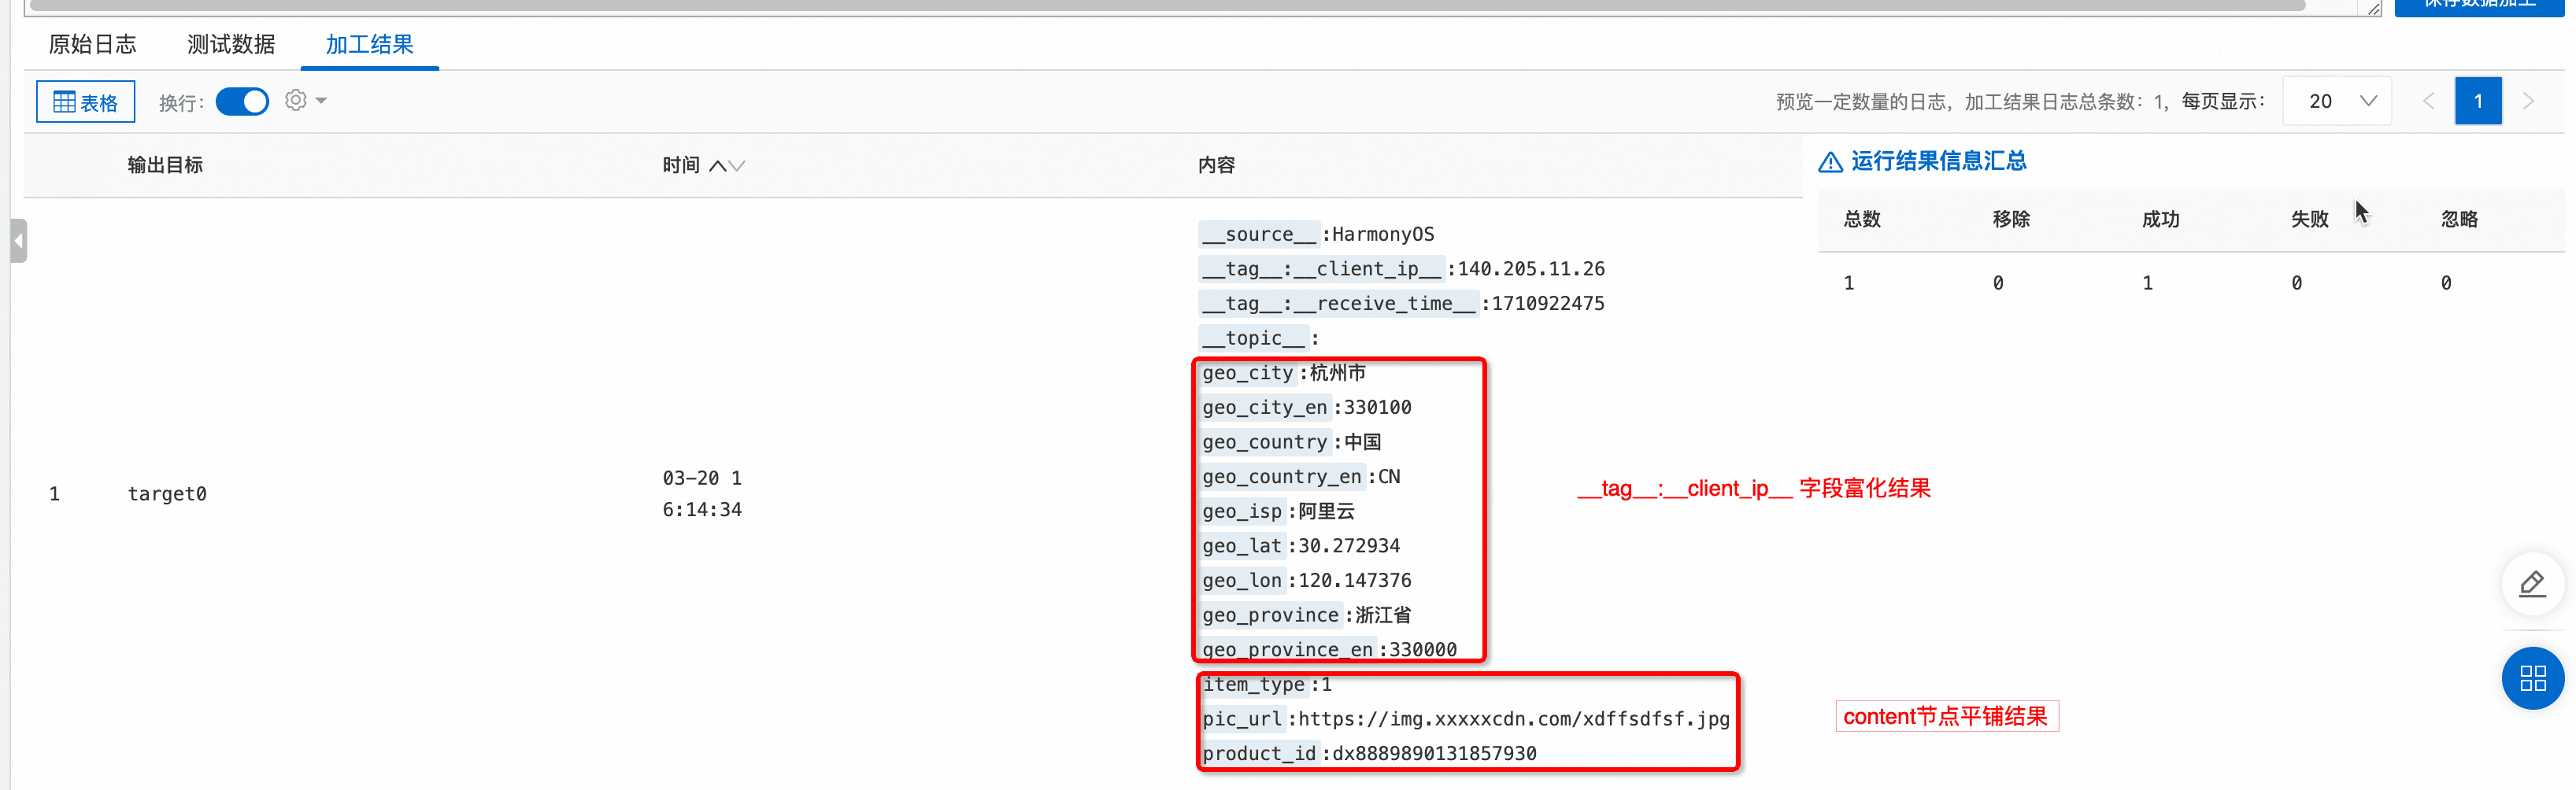Image resolution: width=2576 pixels, height=790 pixels.
Task: Open the gear settings dropdown
Action: pos(305,101)
